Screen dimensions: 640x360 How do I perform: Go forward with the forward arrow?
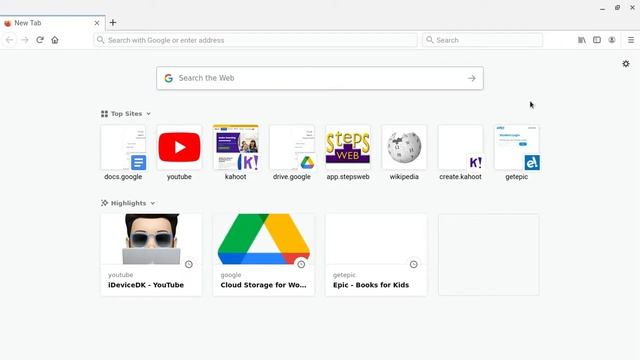25,40
